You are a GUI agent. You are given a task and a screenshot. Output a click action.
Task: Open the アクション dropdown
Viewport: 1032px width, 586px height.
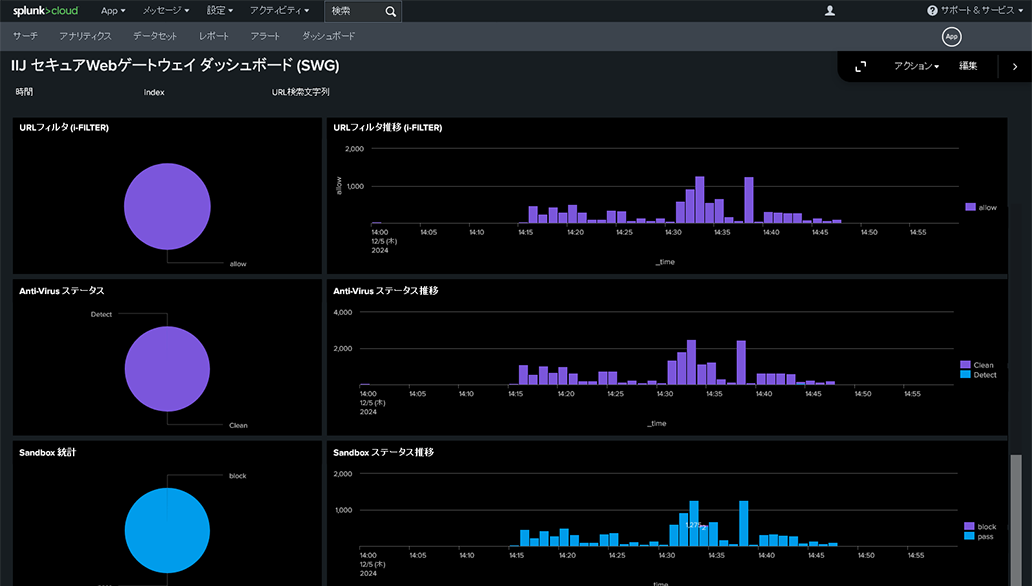tap(916, 66)
